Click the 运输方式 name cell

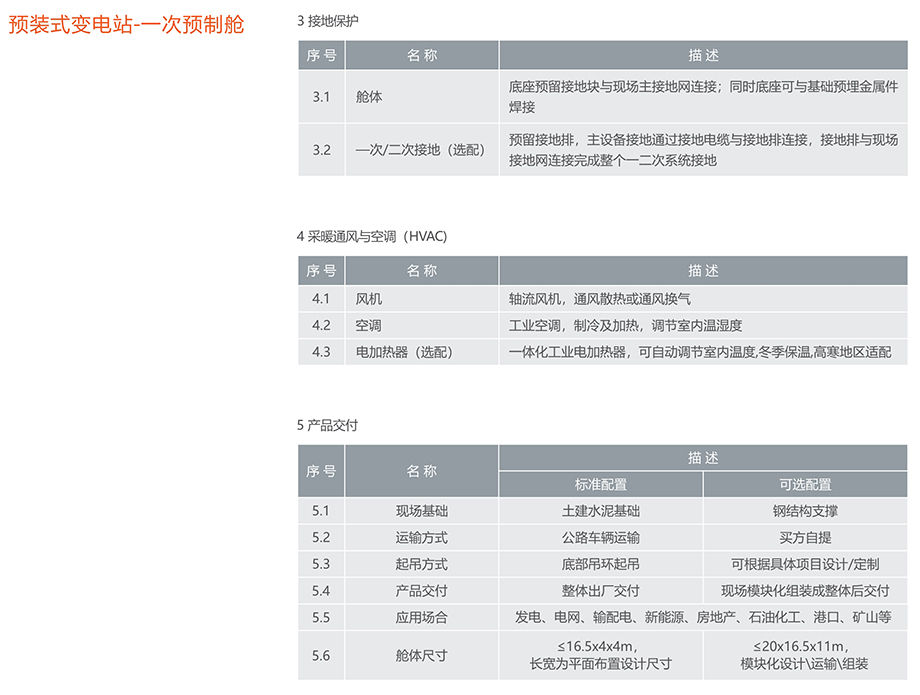pyautogui.click(x=421, y=538)
